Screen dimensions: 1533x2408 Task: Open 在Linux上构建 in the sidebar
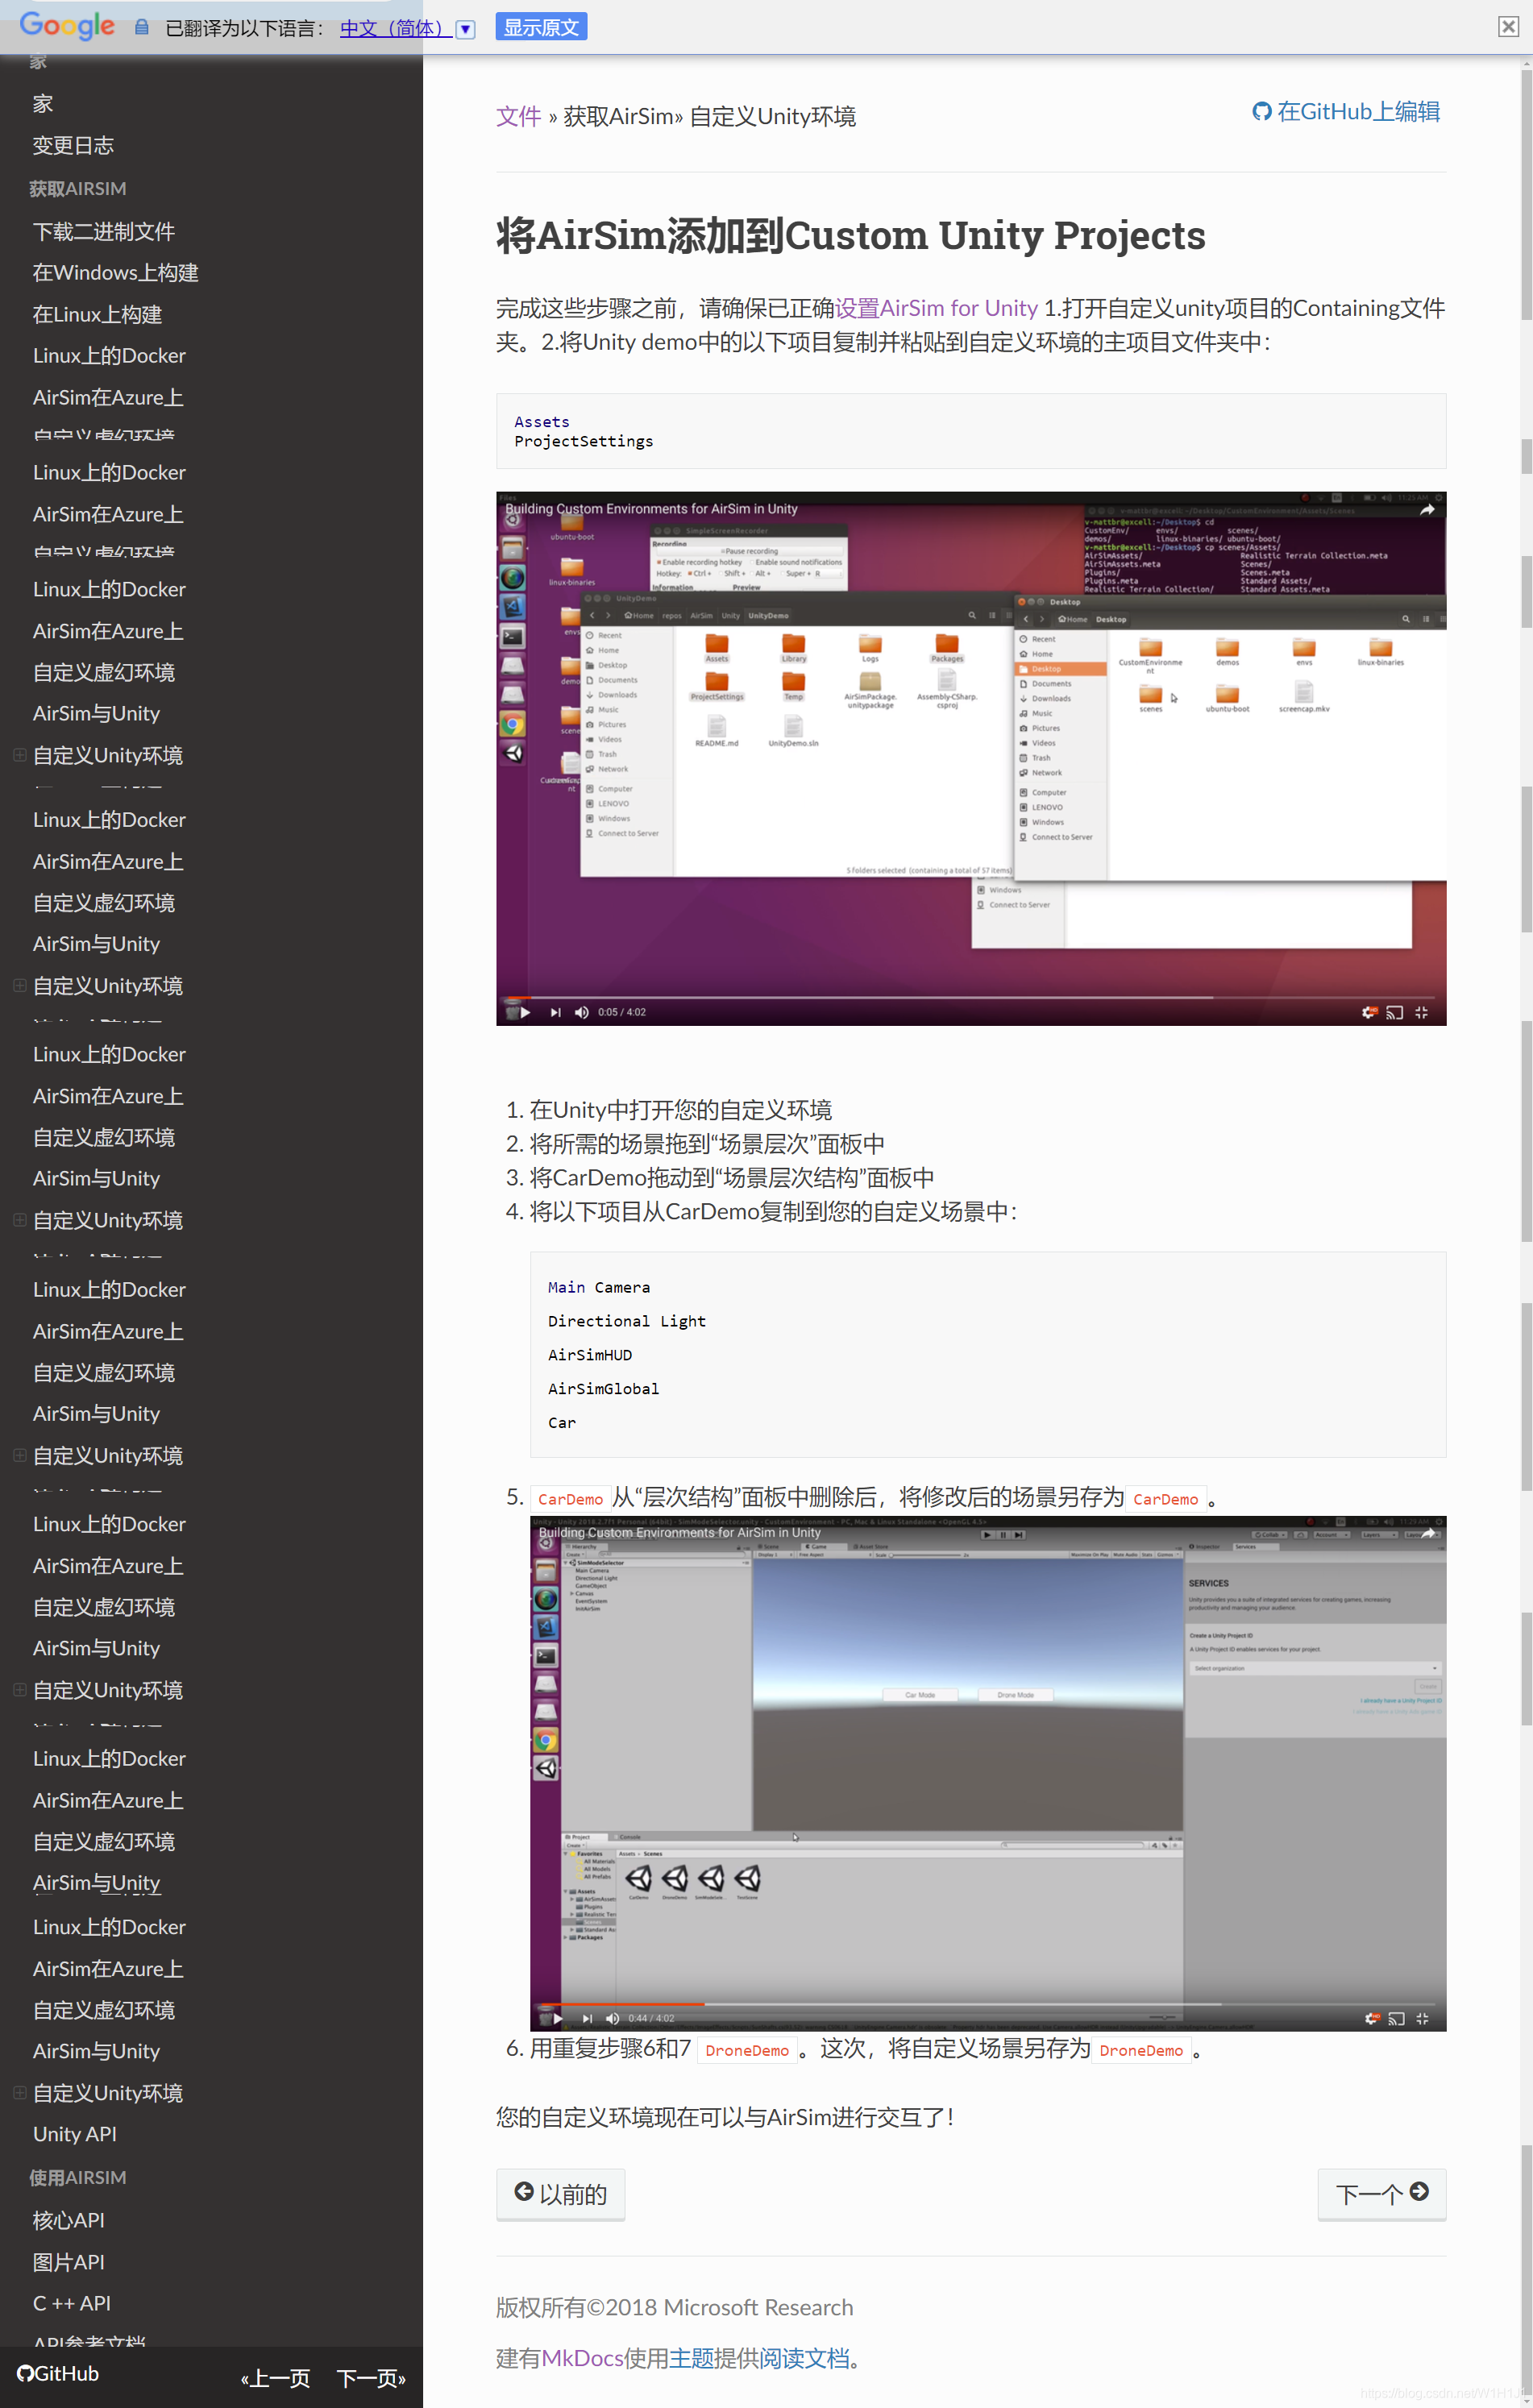pyautogui.click(x=98, y=315)
